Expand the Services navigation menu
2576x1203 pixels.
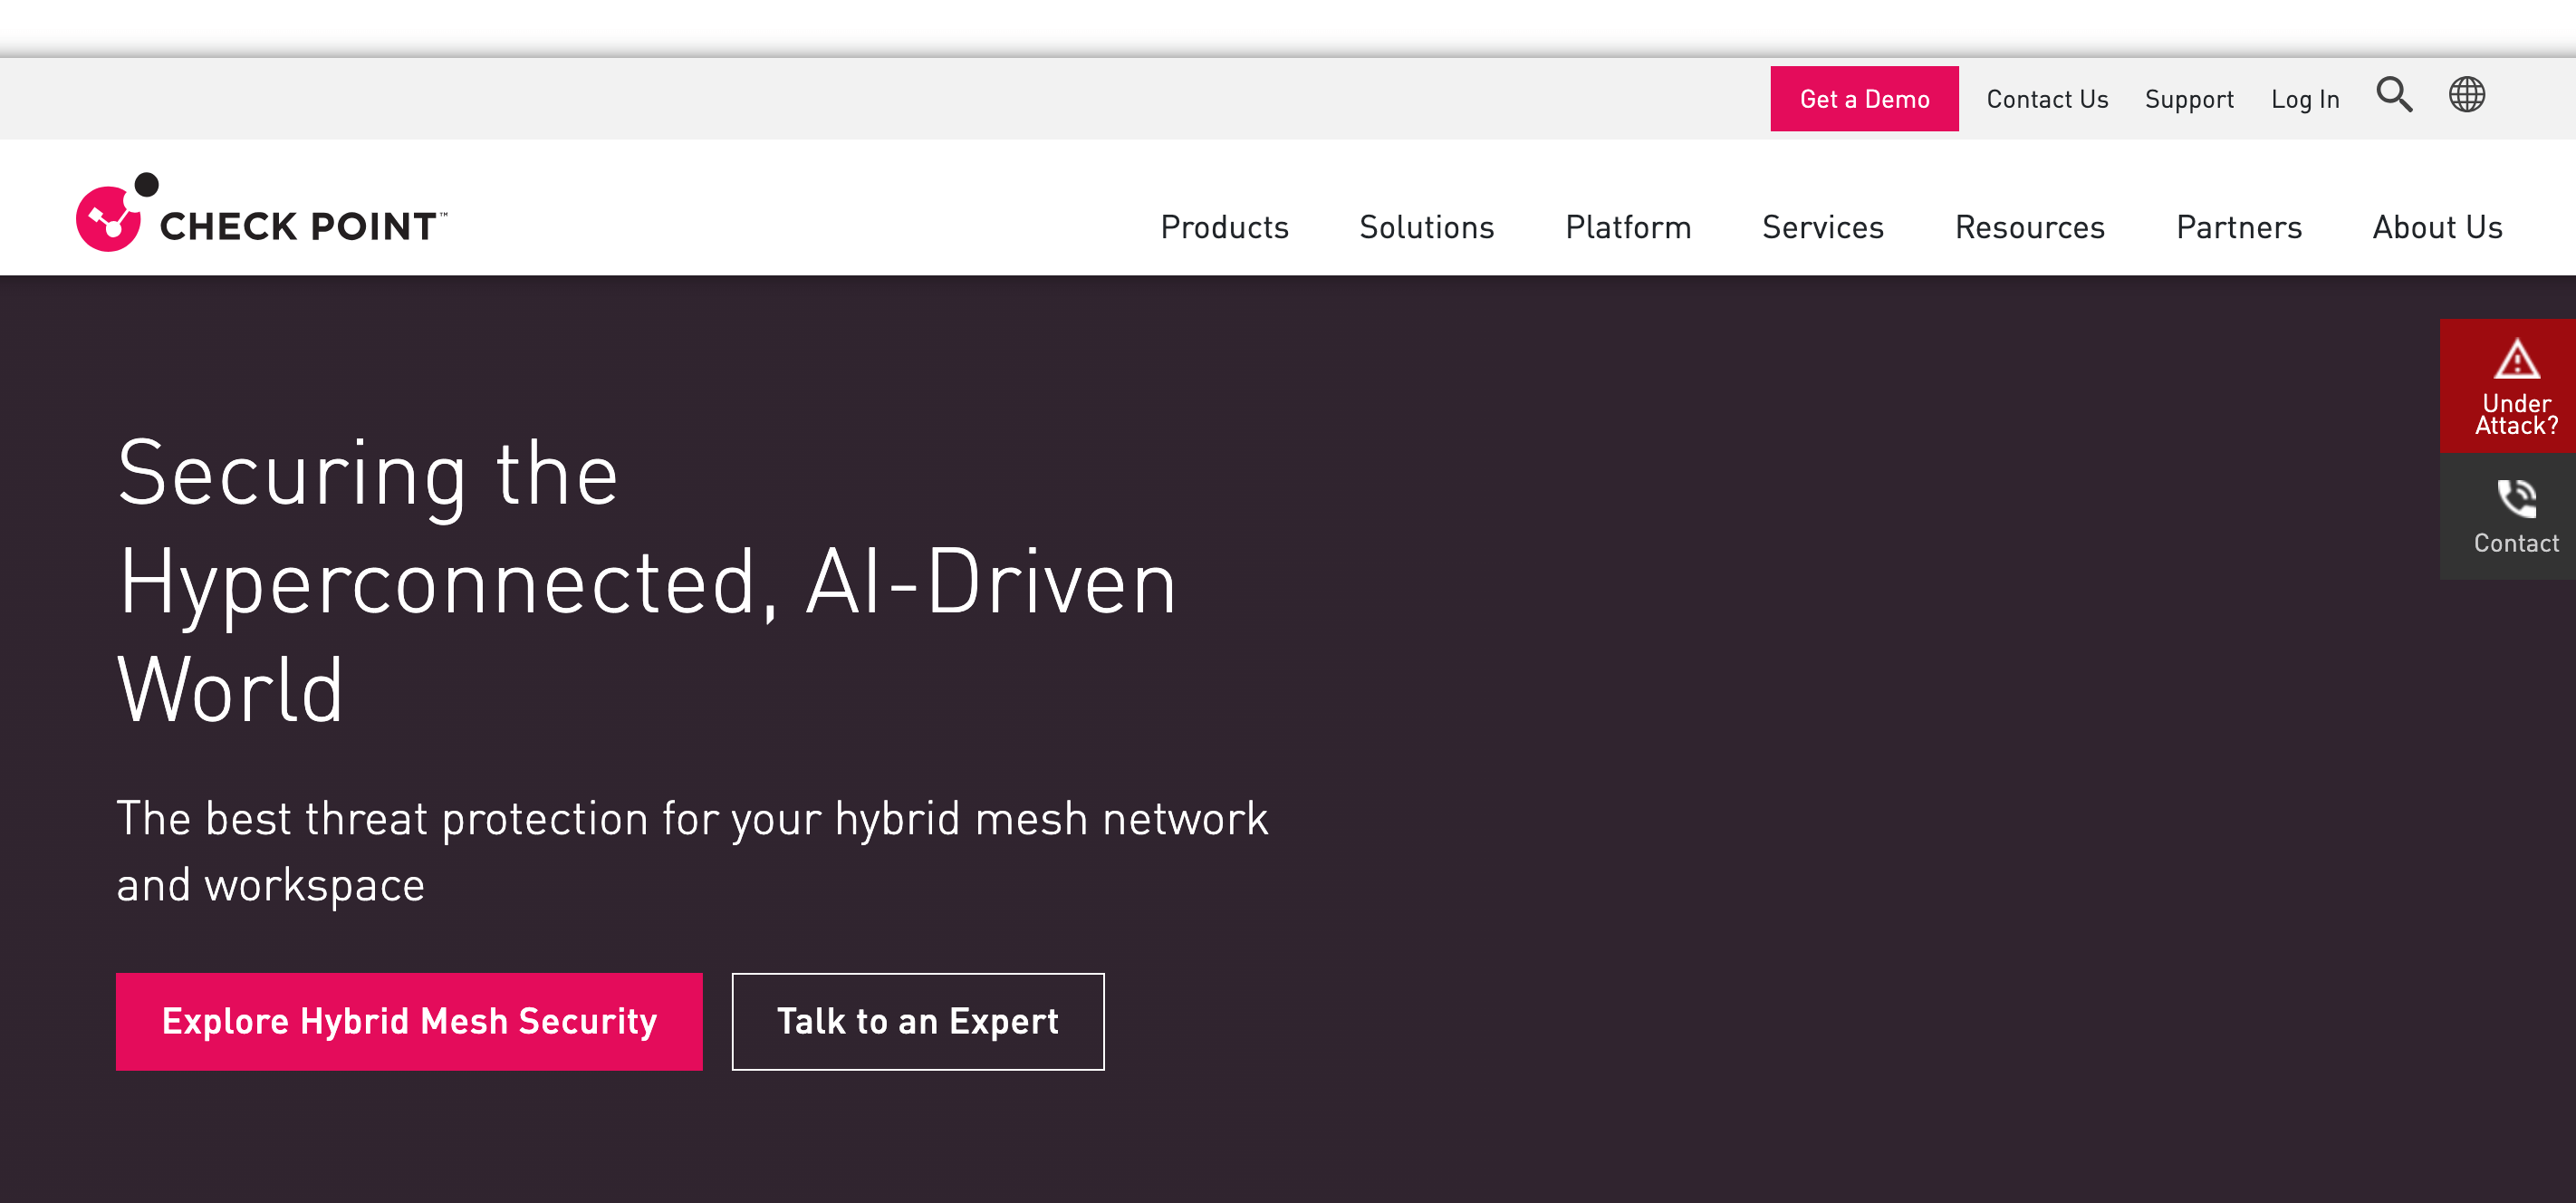[x=1822, y=227]
